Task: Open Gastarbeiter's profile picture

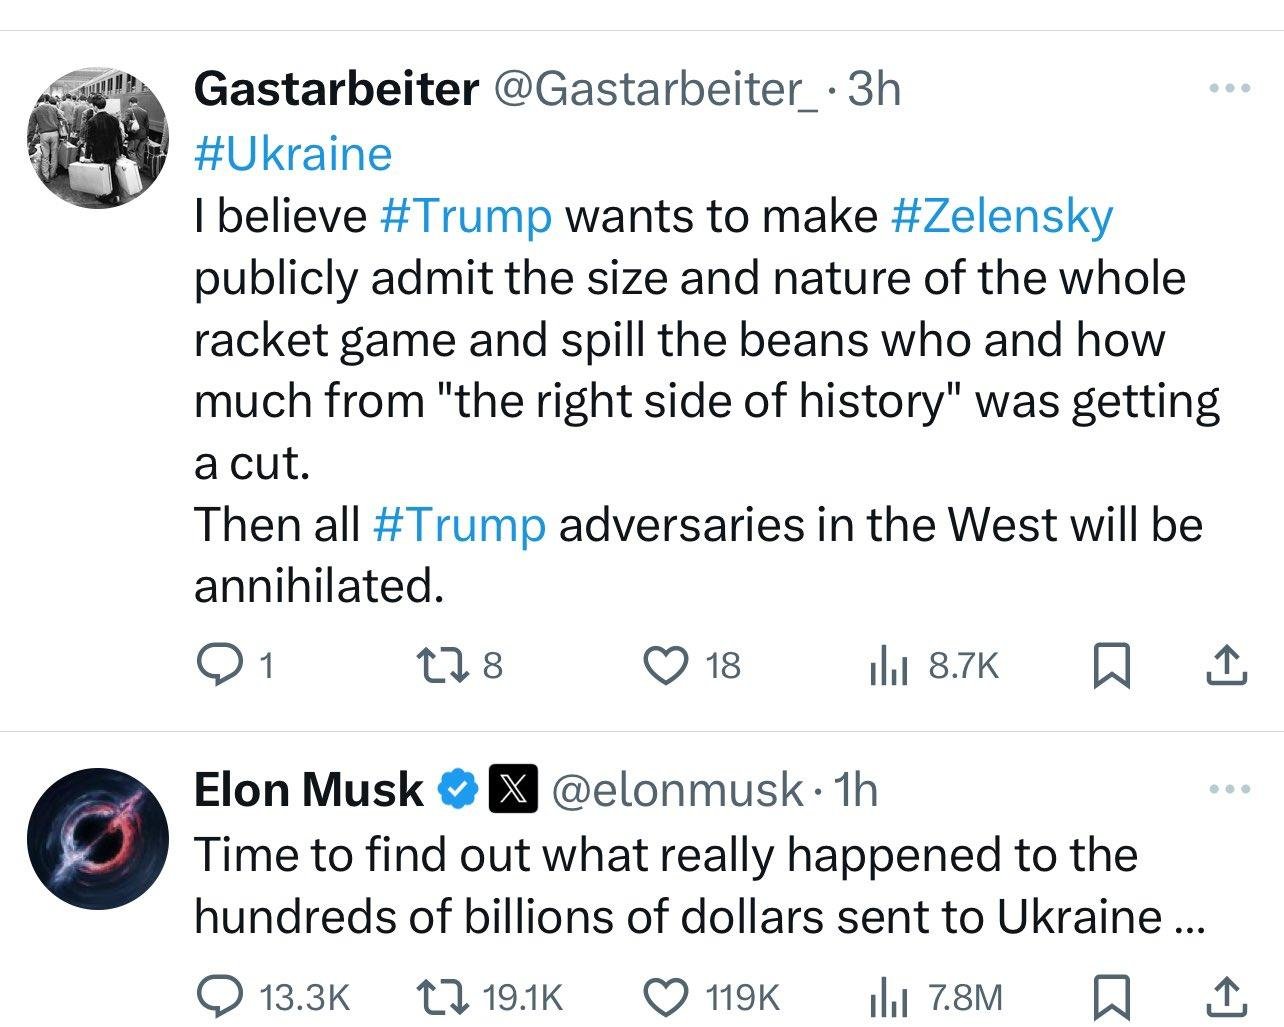Action: tap(98, 138)
